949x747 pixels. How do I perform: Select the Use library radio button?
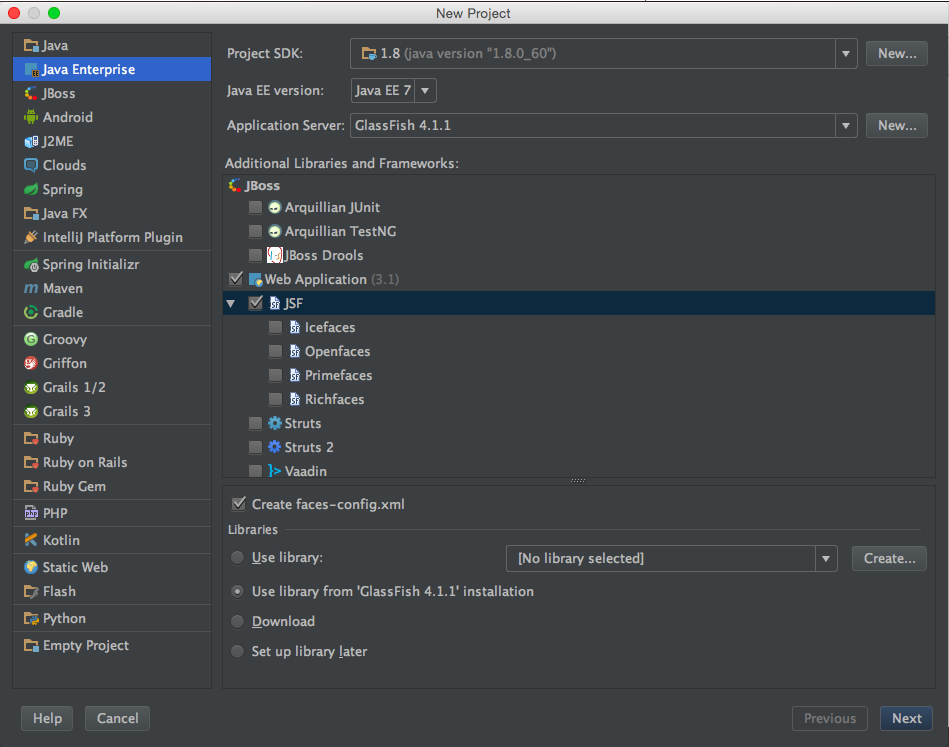tap(238, 558)
